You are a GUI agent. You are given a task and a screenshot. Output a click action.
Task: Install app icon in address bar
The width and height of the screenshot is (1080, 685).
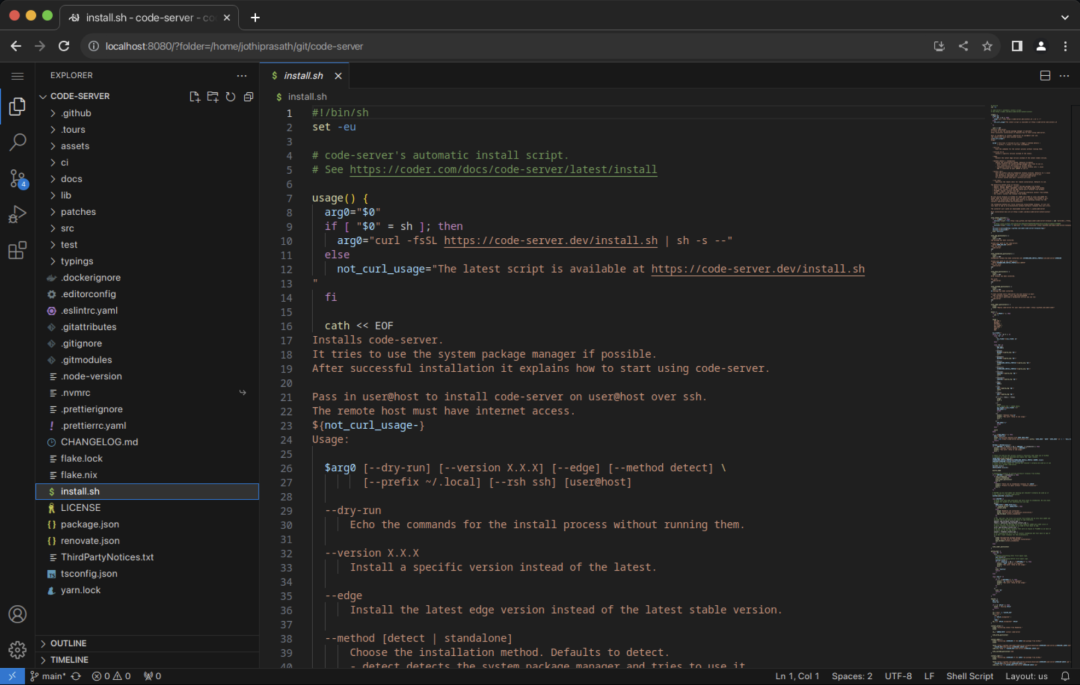pyautogui.click(x=939, y=46)
